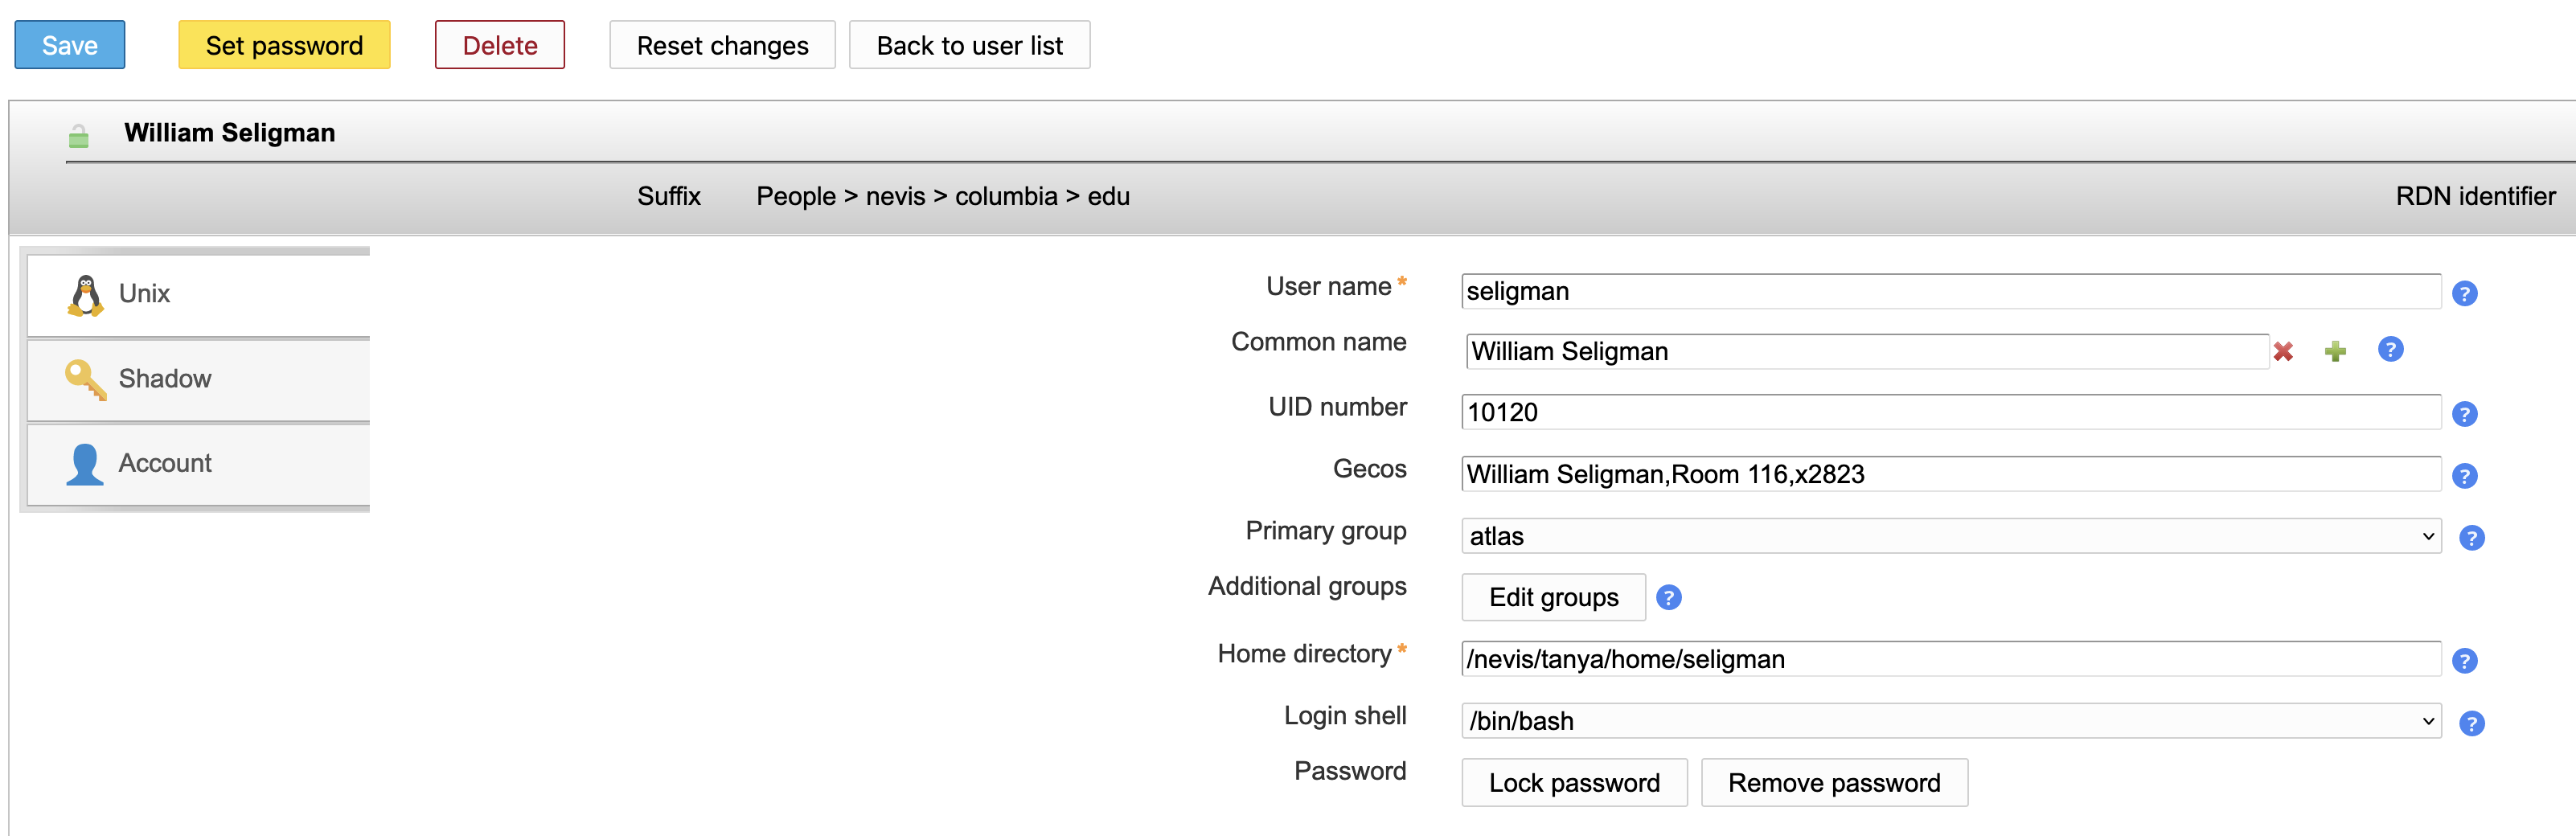Screen dimensions: 2576x836
Task: Open help for the UID number field
Action: coord(2464,414)
